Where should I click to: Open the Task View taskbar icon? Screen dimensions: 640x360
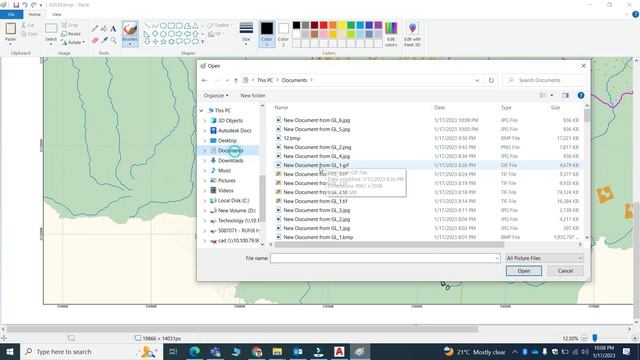tap(173, 351)
